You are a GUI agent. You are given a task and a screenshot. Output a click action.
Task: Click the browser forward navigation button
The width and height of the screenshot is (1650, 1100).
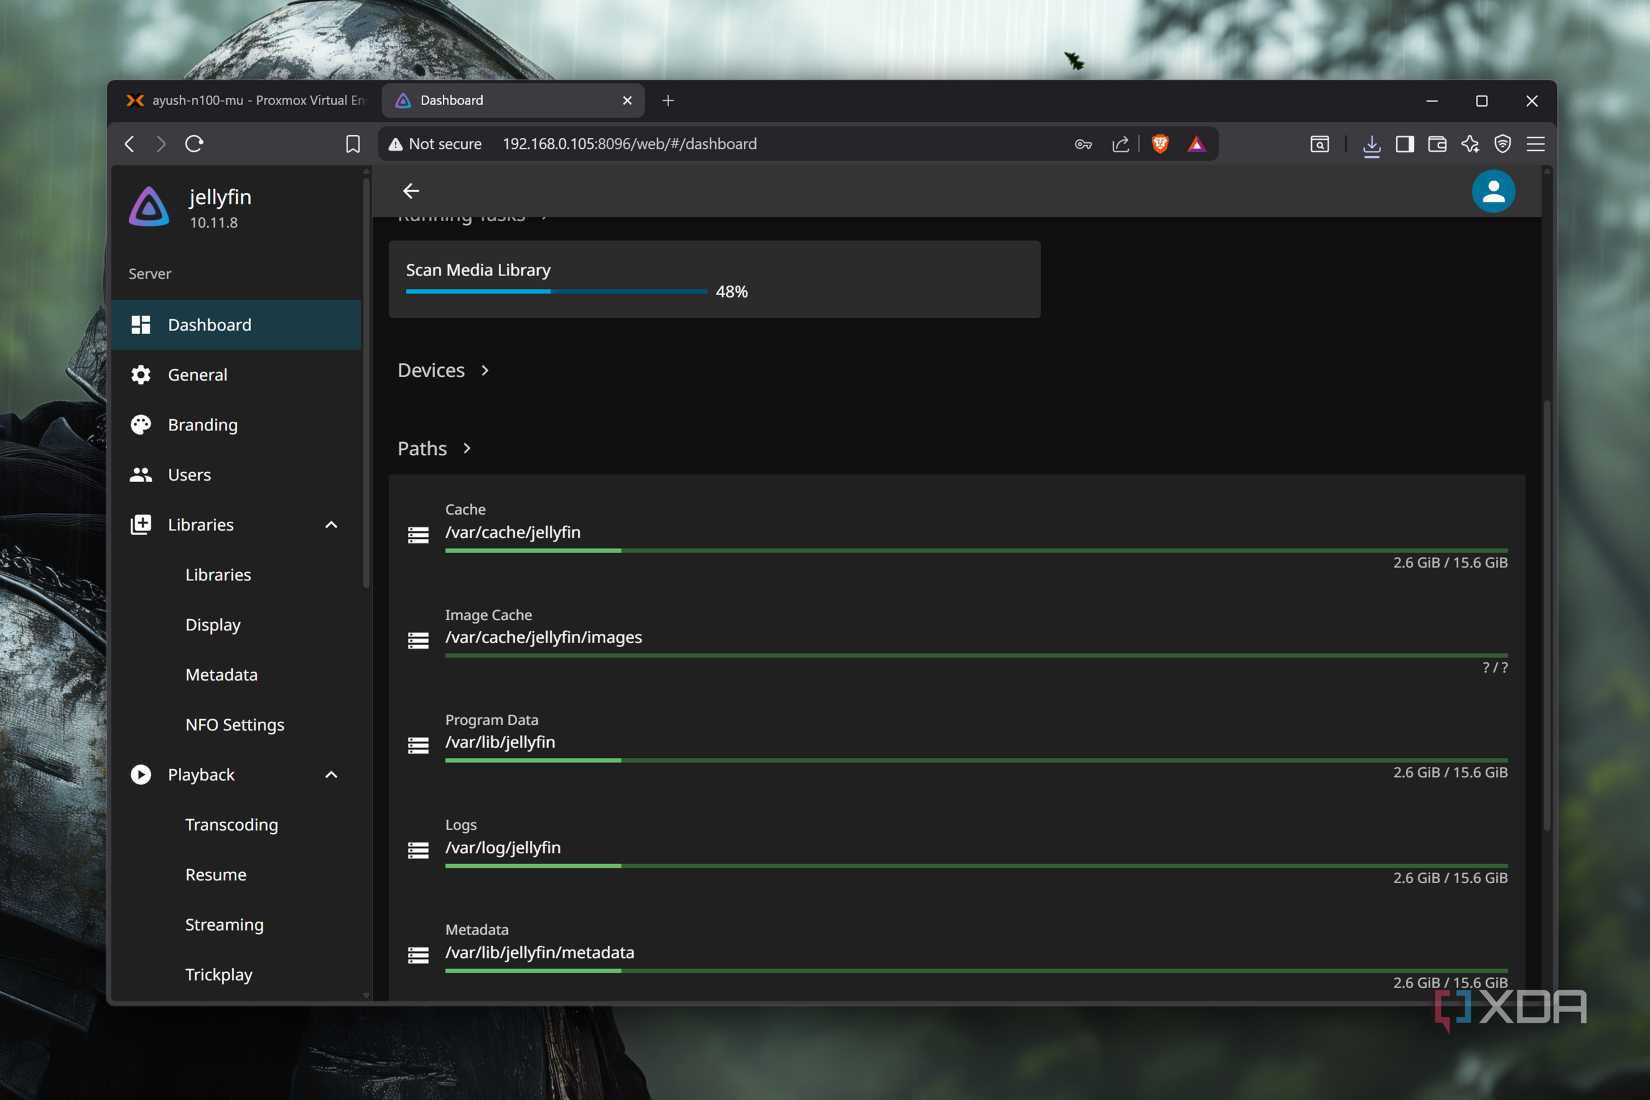[161, 144]
